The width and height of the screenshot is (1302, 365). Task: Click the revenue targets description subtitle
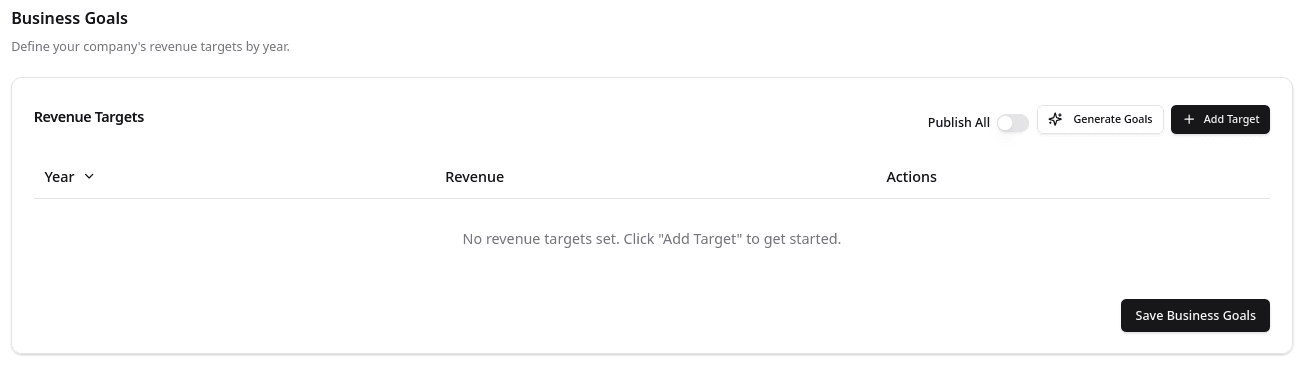point(150,46)
